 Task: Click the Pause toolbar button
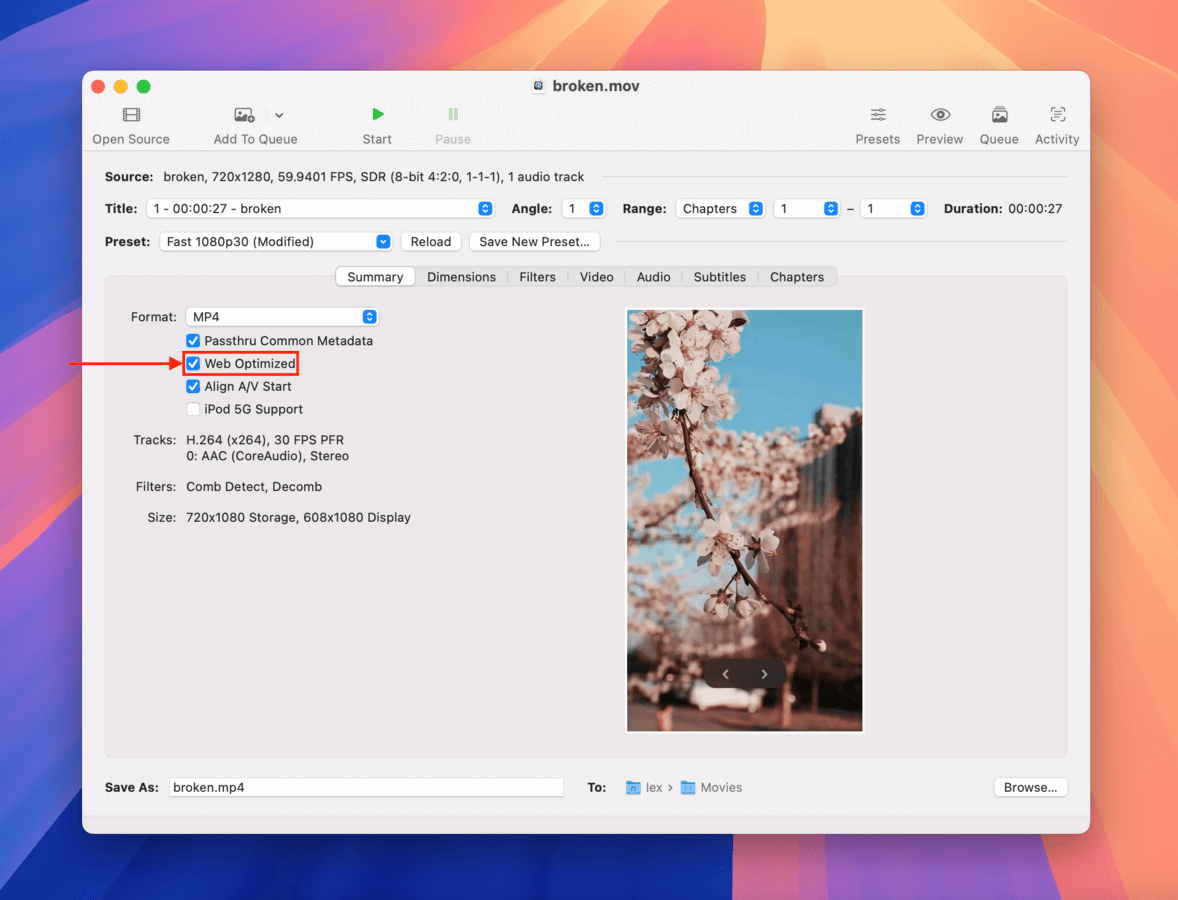[x=453, y=125]
